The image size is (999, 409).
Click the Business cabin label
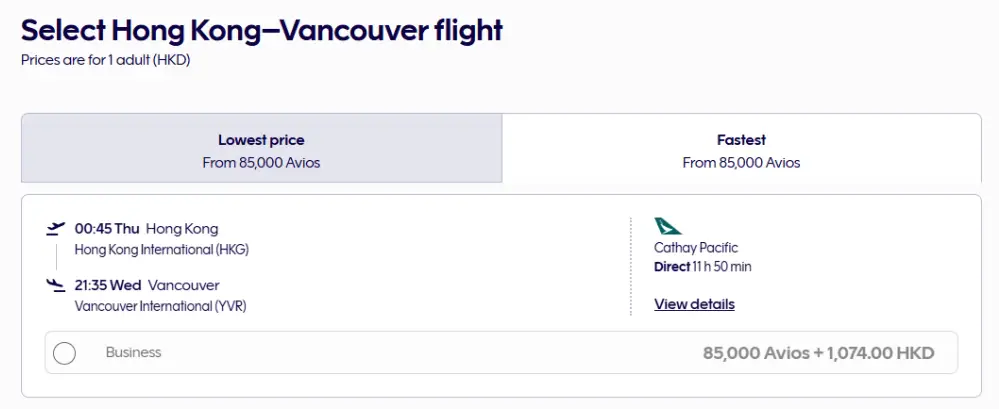pos(133,353)
